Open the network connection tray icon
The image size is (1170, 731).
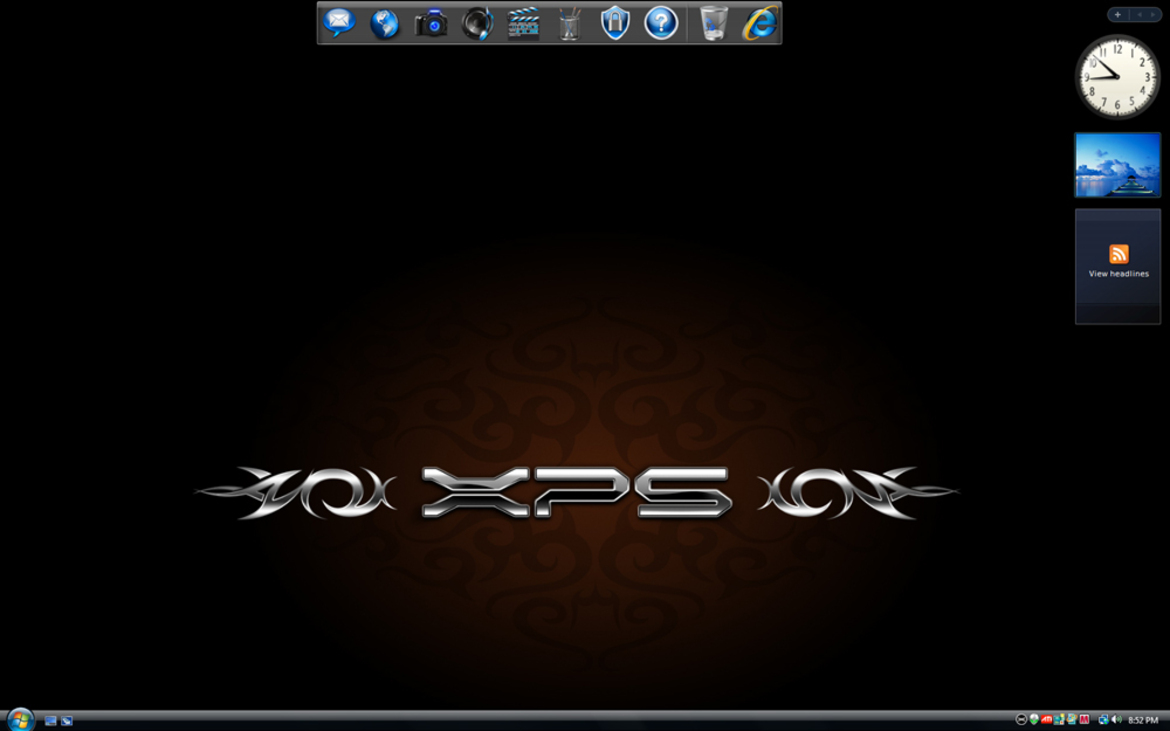[x=1103, y=720]
